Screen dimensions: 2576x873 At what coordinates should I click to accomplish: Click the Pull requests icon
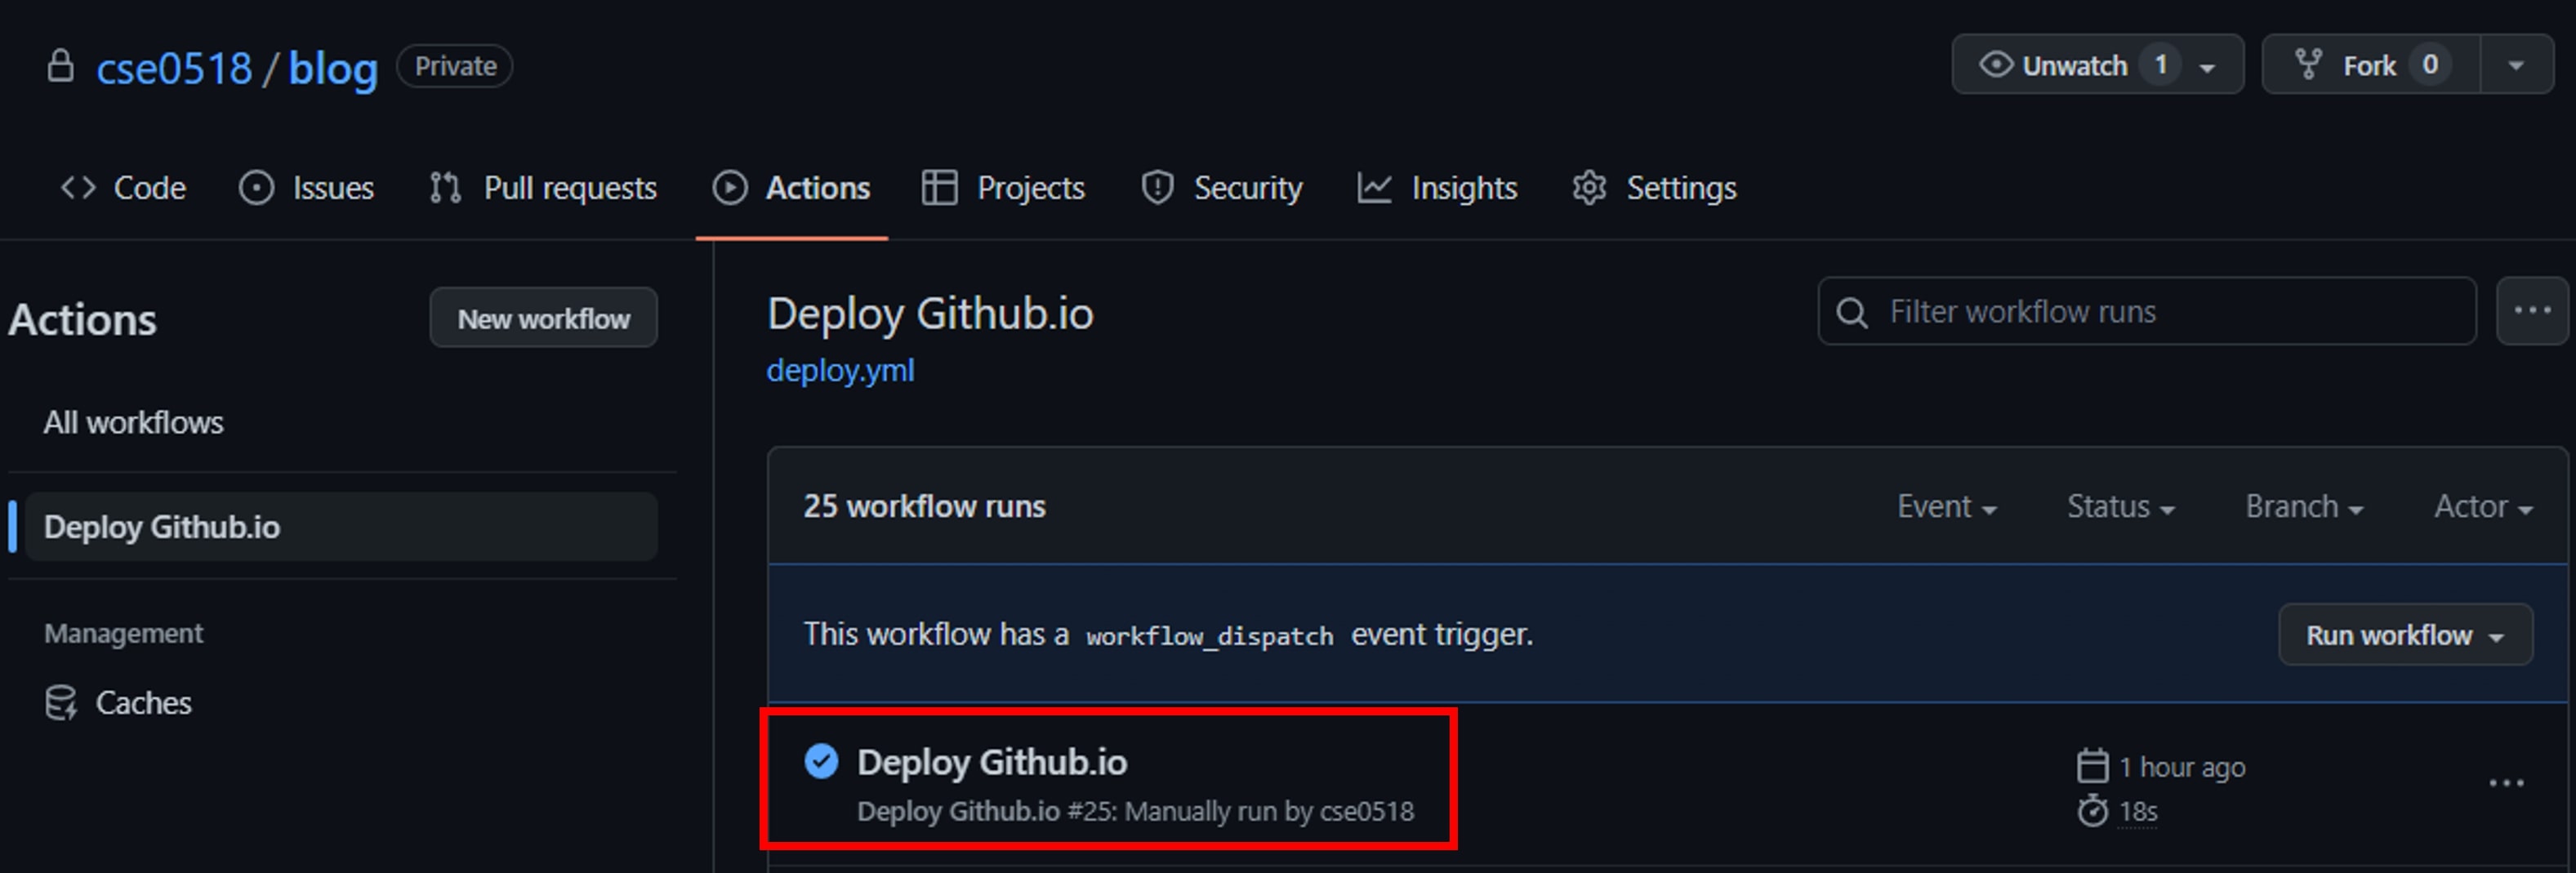445,188
